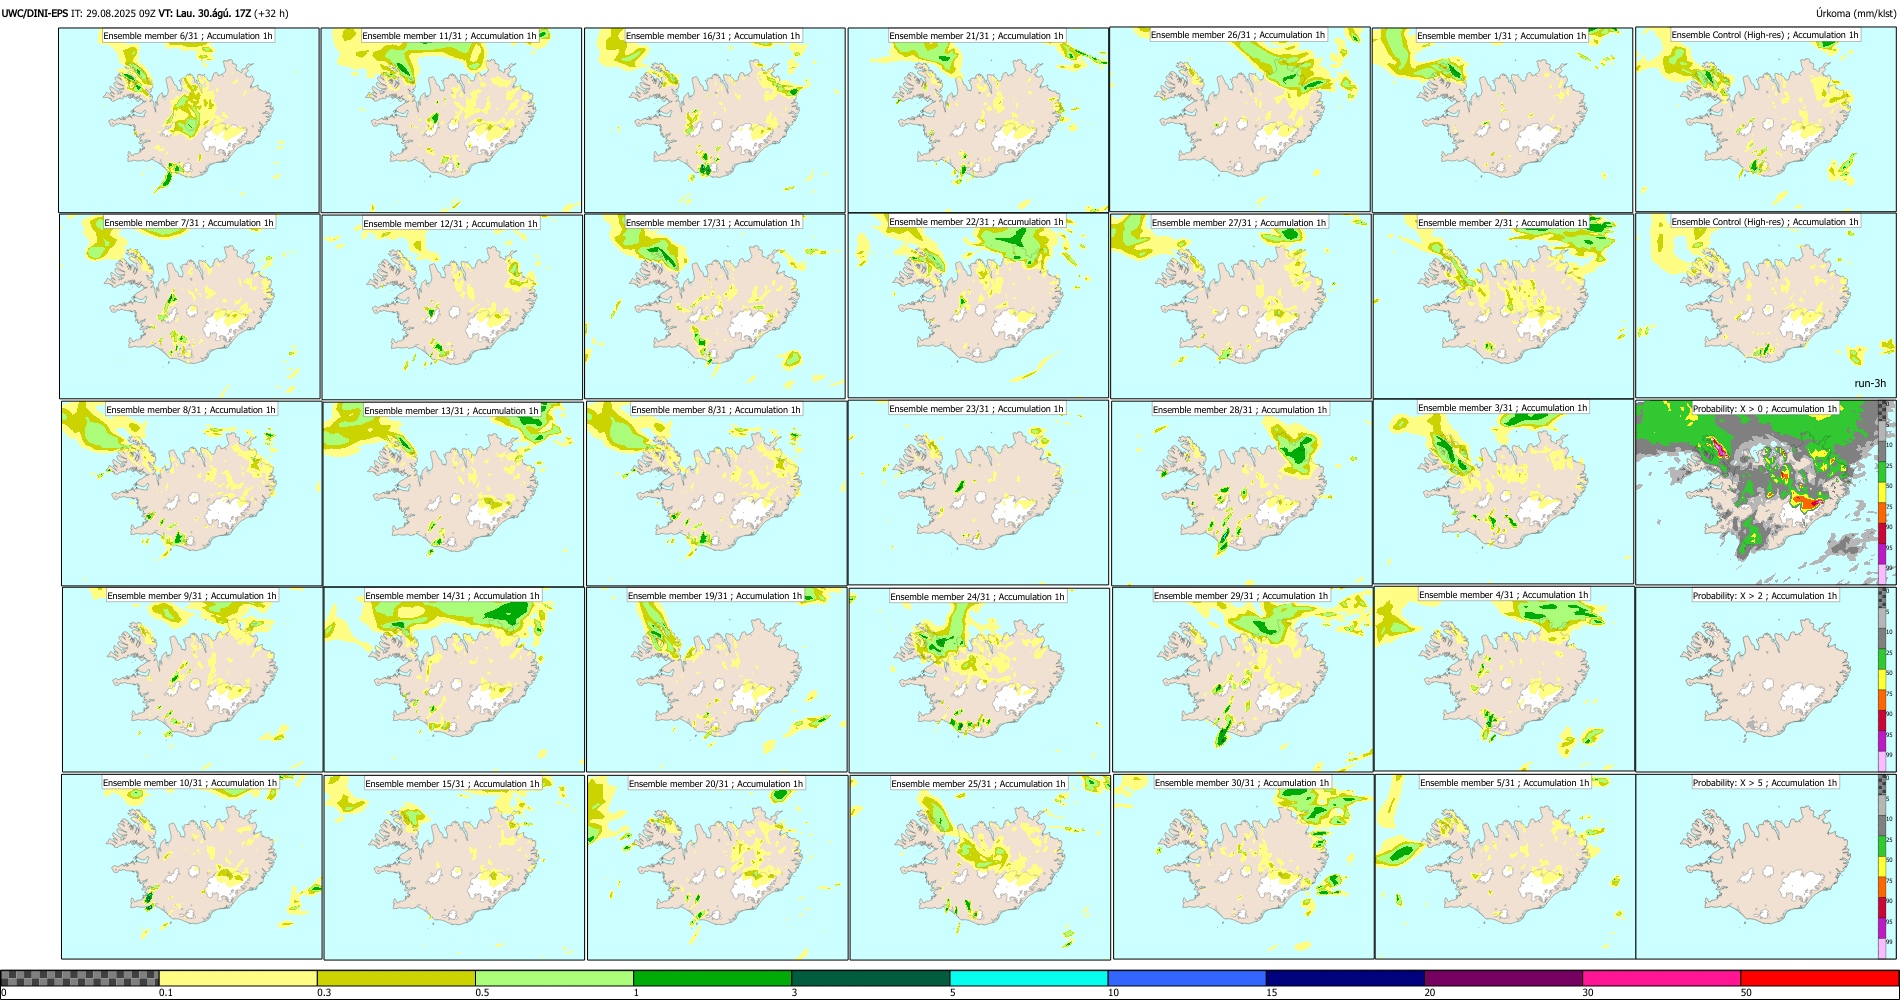Open the Ensemble member 7/31 map panel
The image size is (1900, 1000).
190,306
